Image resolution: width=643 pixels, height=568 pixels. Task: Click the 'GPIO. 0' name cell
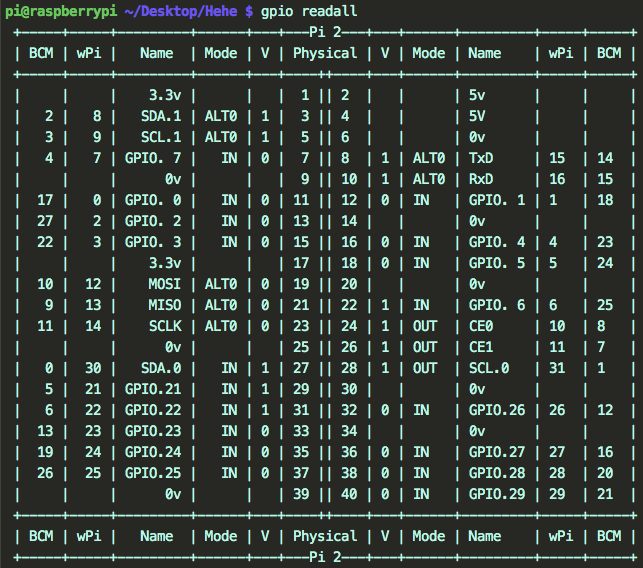[x=153, y=200]
